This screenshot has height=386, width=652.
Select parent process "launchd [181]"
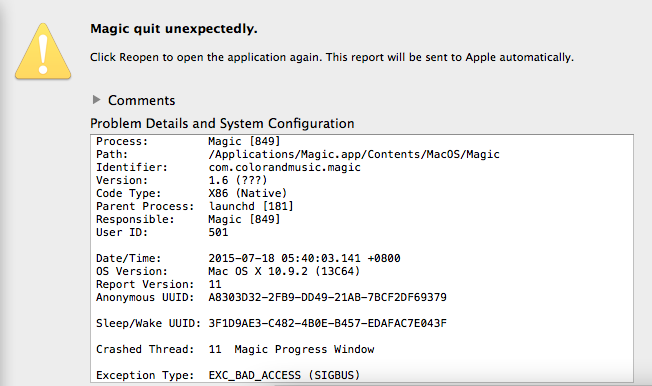(251, 206)
